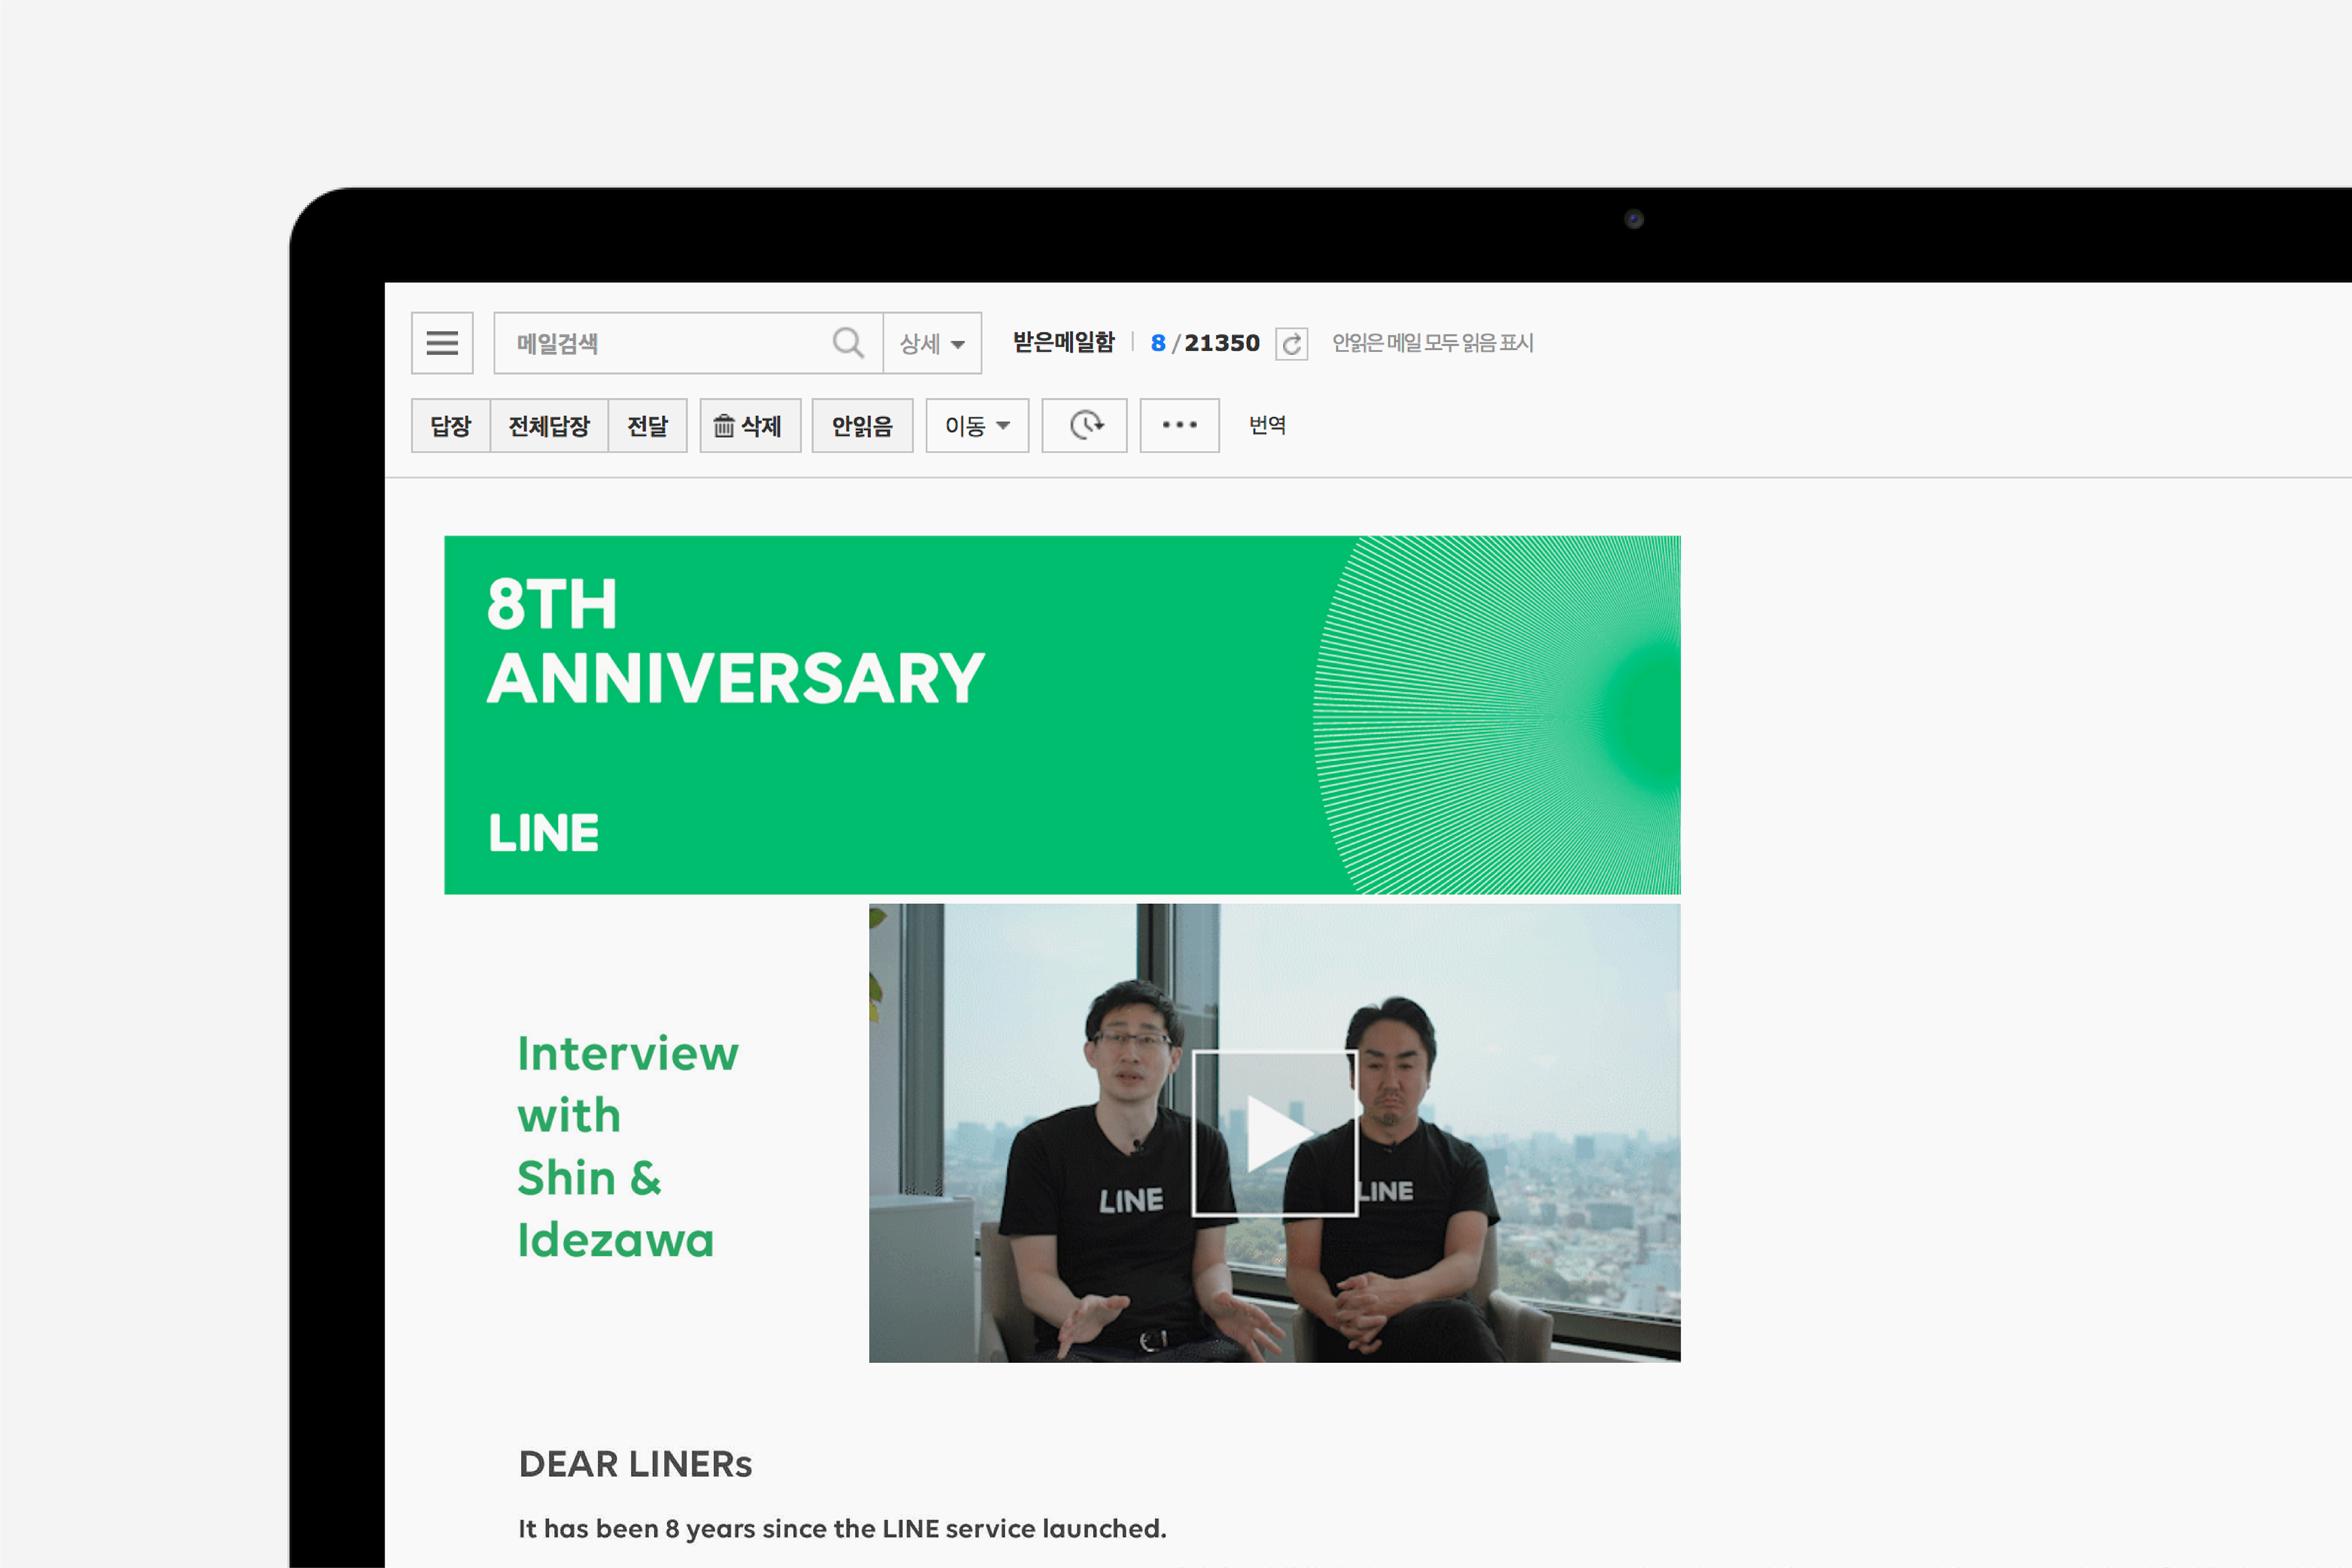Mark the message as 안읽음 unread

point(861,426)
